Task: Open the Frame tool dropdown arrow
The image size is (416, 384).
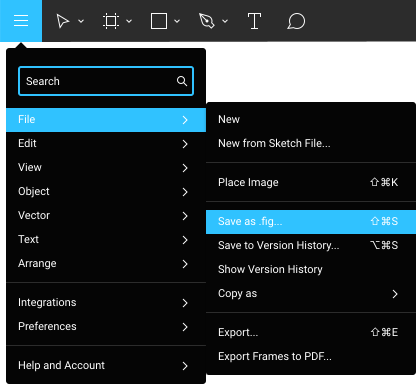Action: (129, 21)
